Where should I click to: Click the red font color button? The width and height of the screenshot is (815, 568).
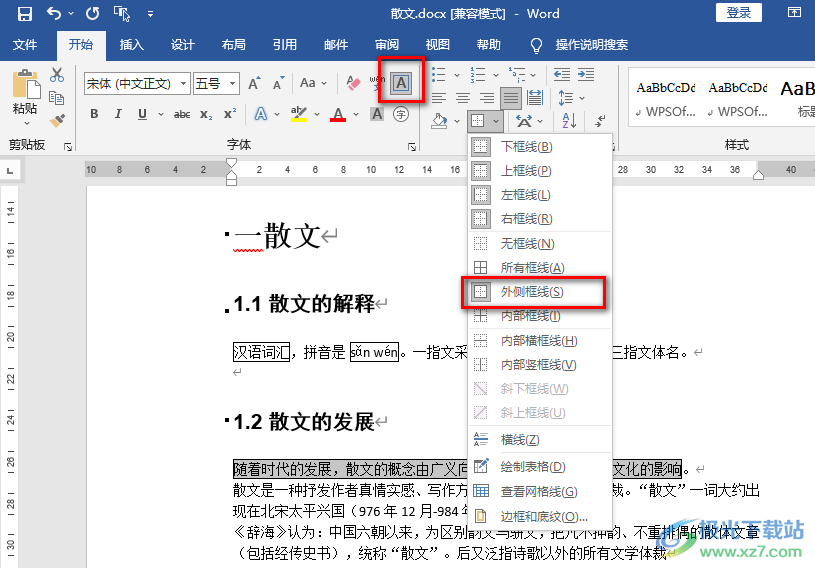click(x=338, y=114)
